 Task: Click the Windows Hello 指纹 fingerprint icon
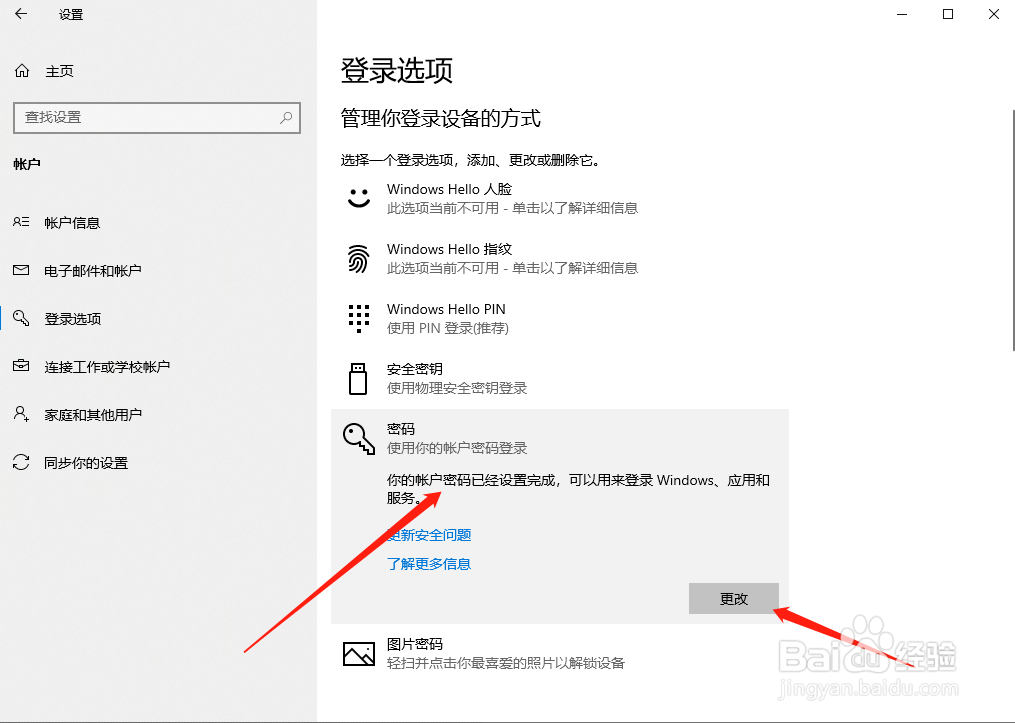click(x=358, y=257)
